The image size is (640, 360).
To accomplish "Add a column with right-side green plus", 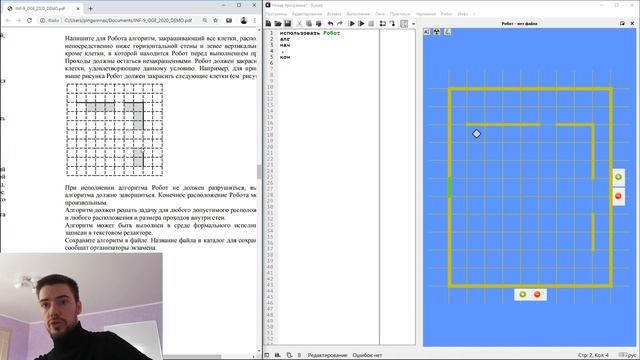I will click(618, 177).
